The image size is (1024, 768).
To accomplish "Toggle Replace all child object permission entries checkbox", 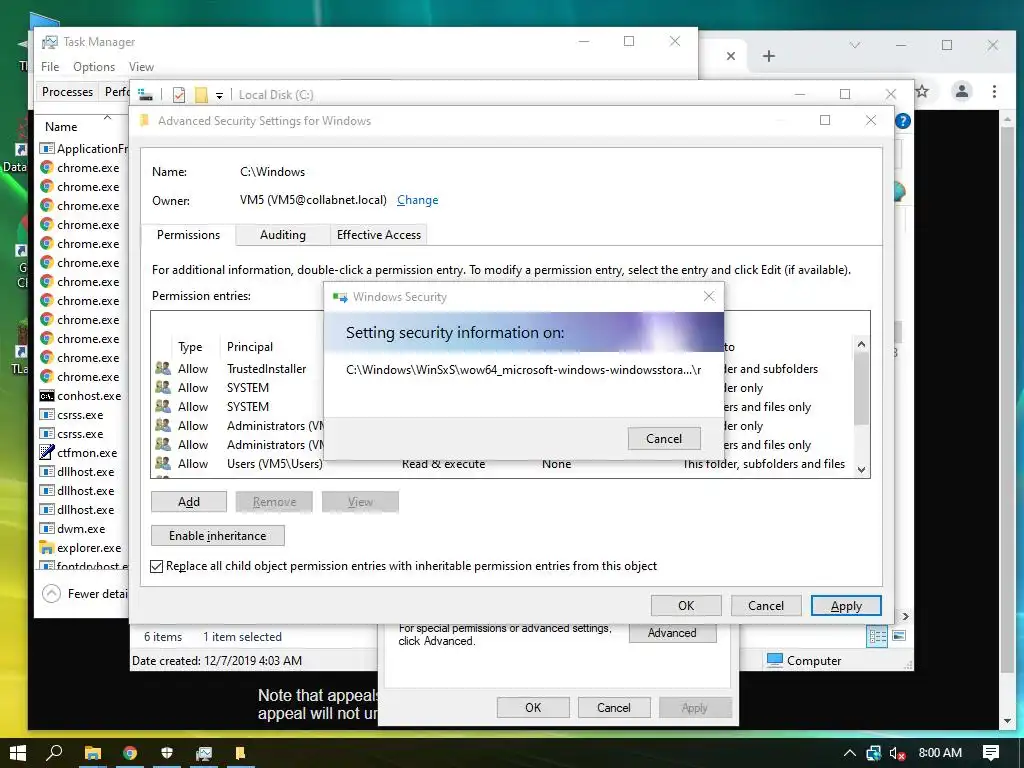I will coord(156,566).
